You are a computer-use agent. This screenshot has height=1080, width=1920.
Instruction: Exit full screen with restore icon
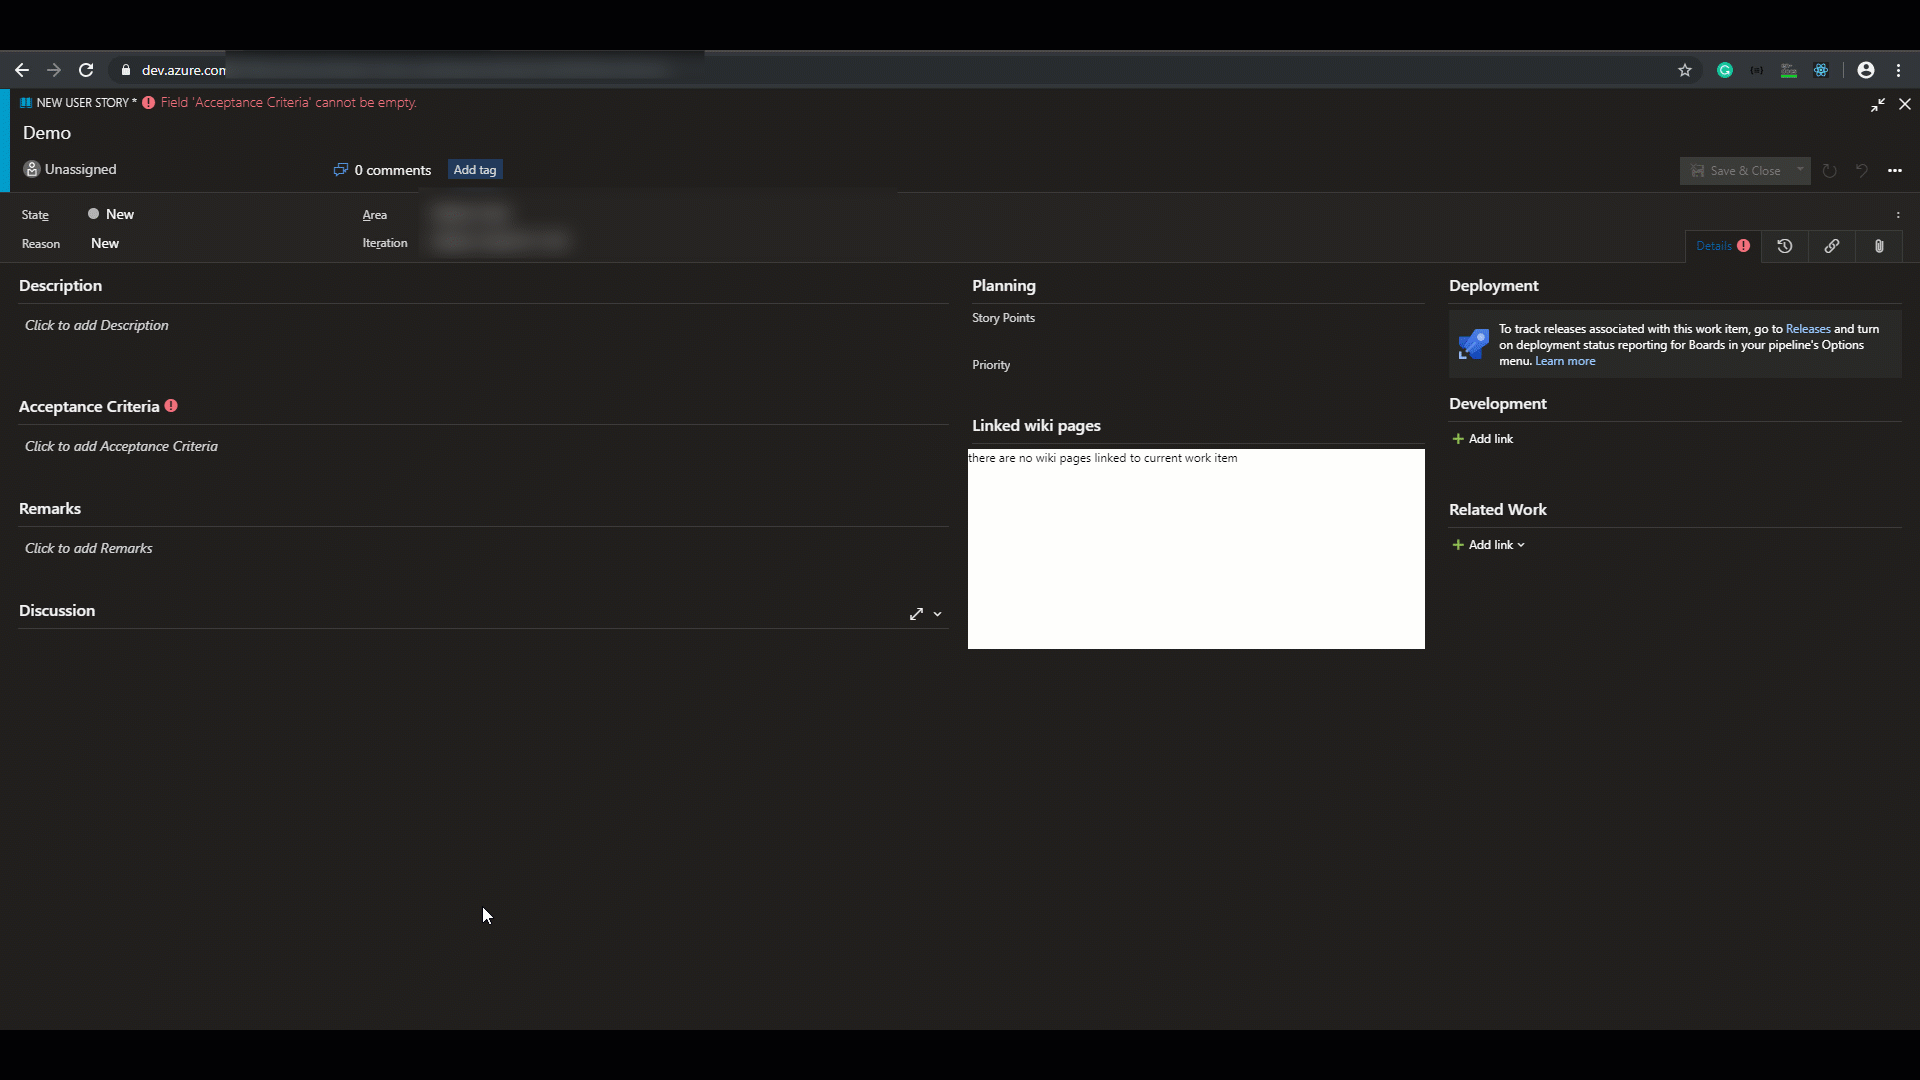click(x=1878, y=104)
